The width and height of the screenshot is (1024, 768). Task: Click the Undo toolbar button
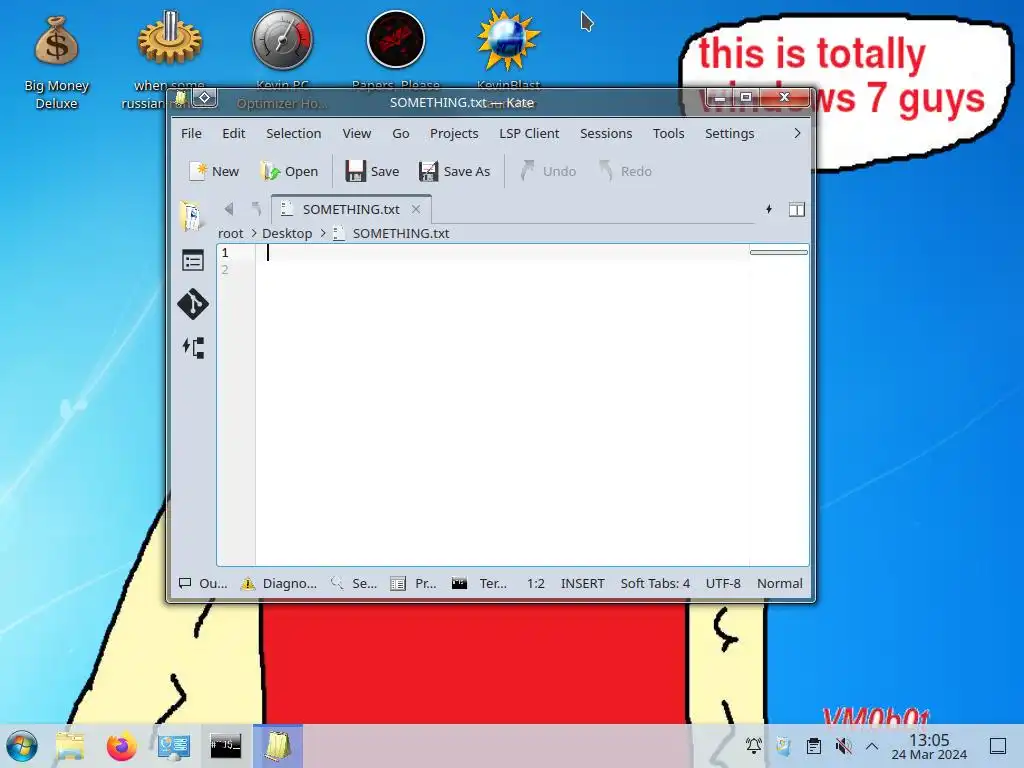coord(548,171)
